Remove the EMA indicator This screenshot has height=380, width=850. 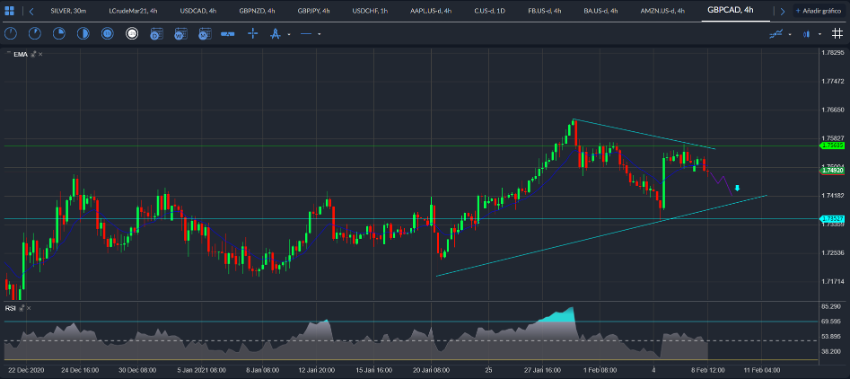click(x=41, y=54)
